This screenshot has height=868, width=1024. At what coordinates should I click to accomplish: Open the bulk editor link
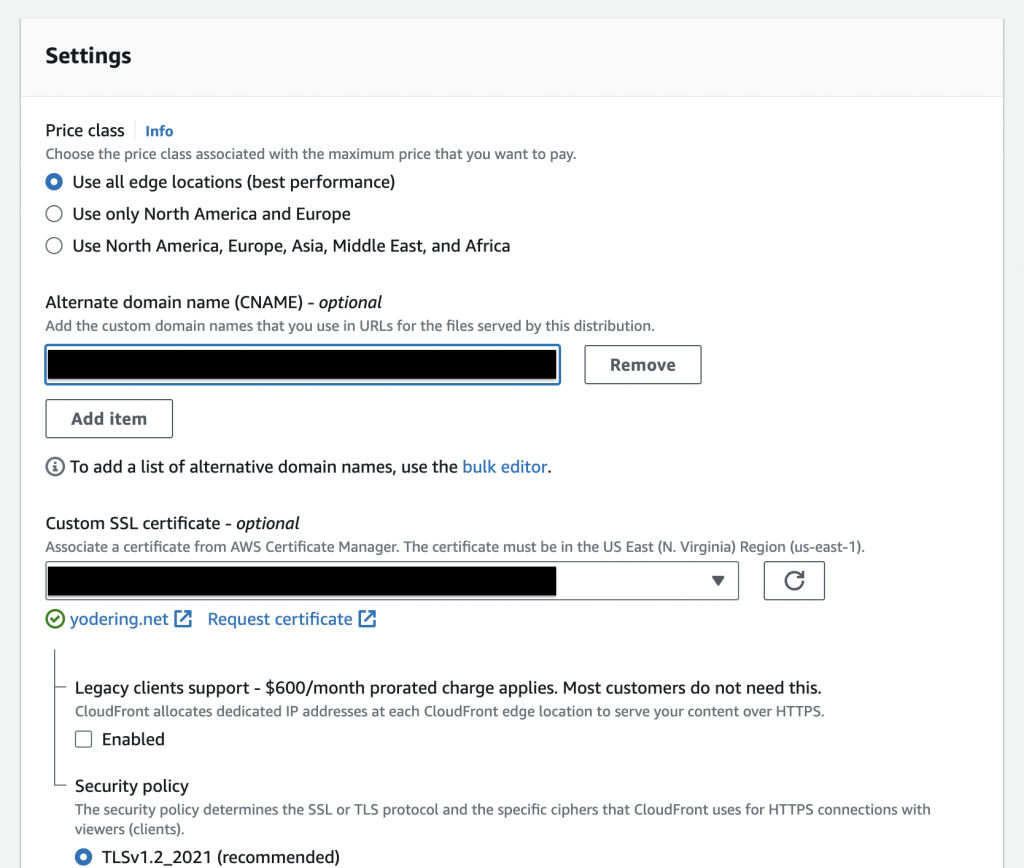tap(504, 467)
